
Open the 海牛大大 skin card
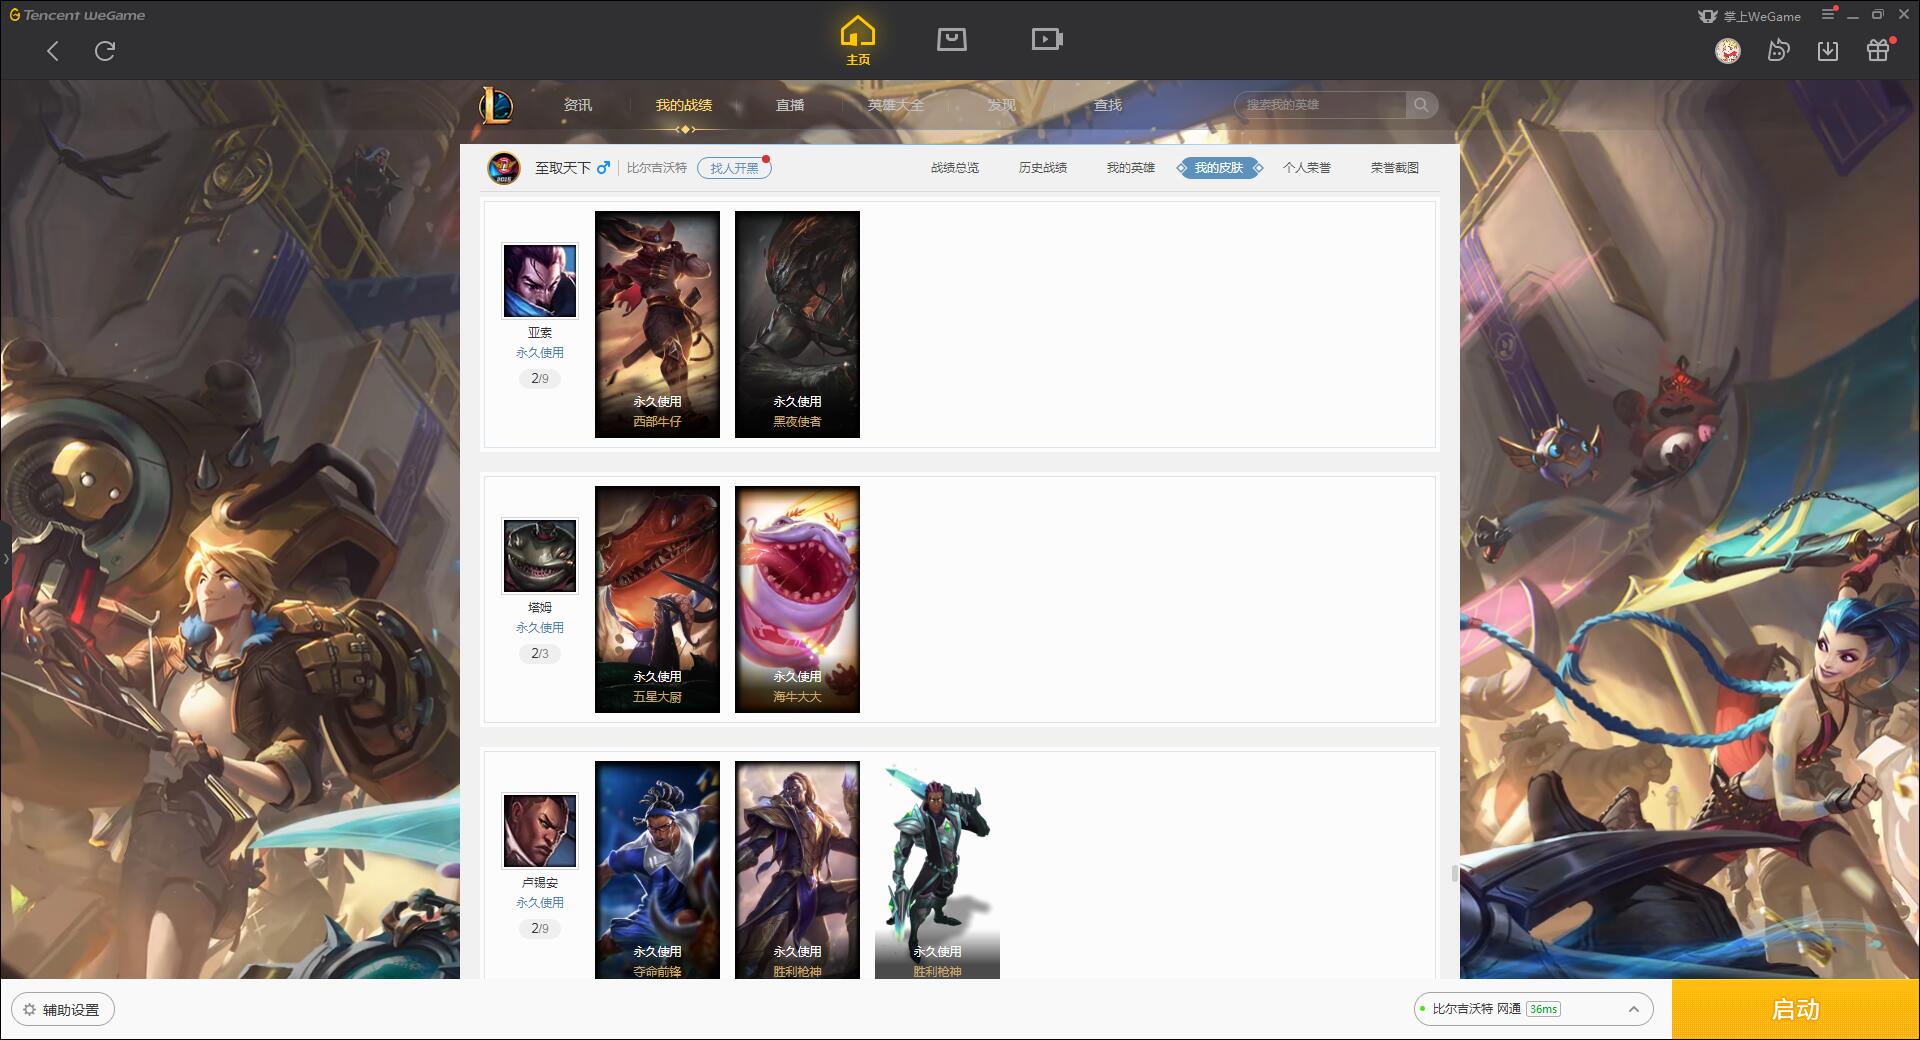(x=797, y=599)
